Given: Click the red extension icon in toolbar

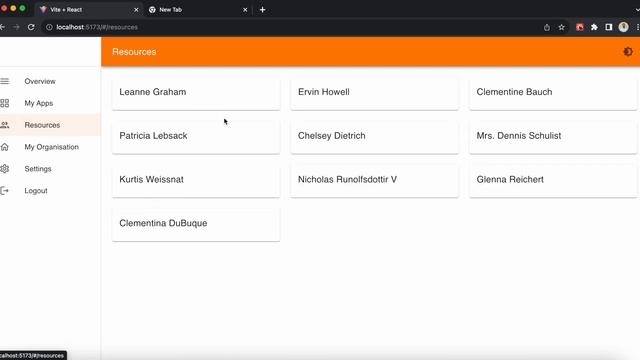Looking at the screenshot, I should (580, 27).
